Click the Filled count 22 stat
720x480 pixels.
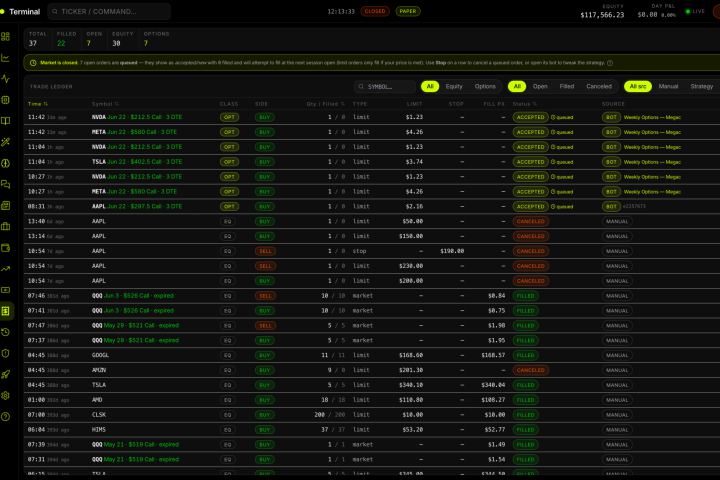(61, 43)
